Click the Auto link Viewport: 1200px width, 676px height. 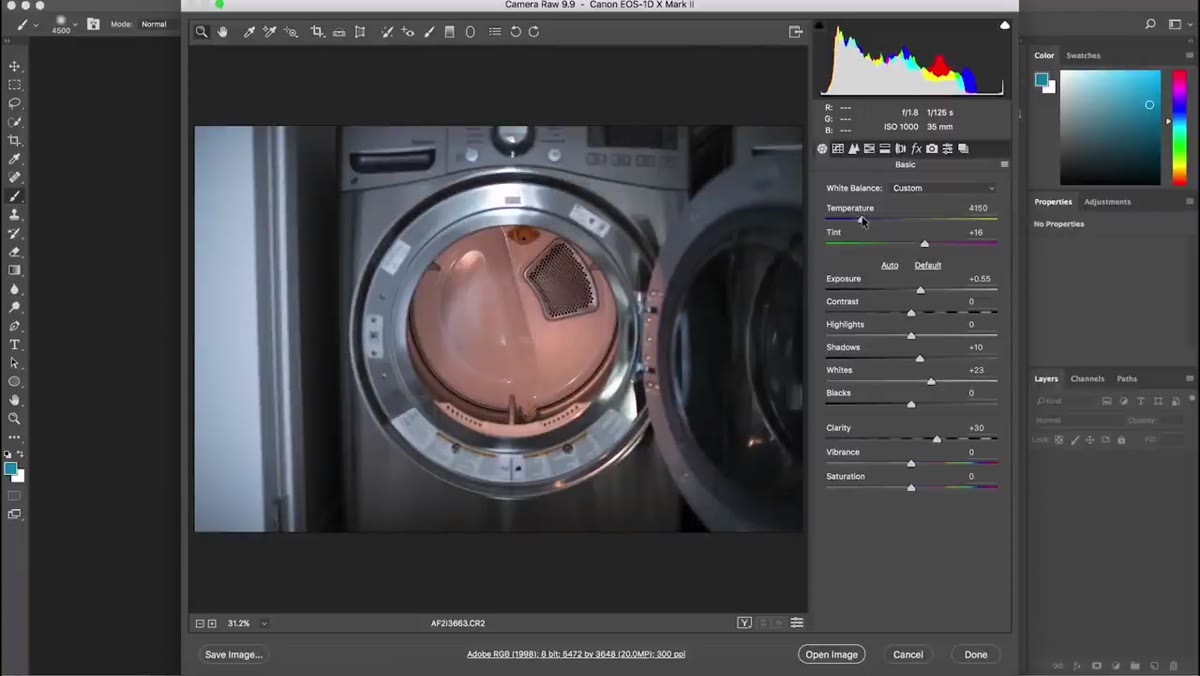tap(890, 265)
